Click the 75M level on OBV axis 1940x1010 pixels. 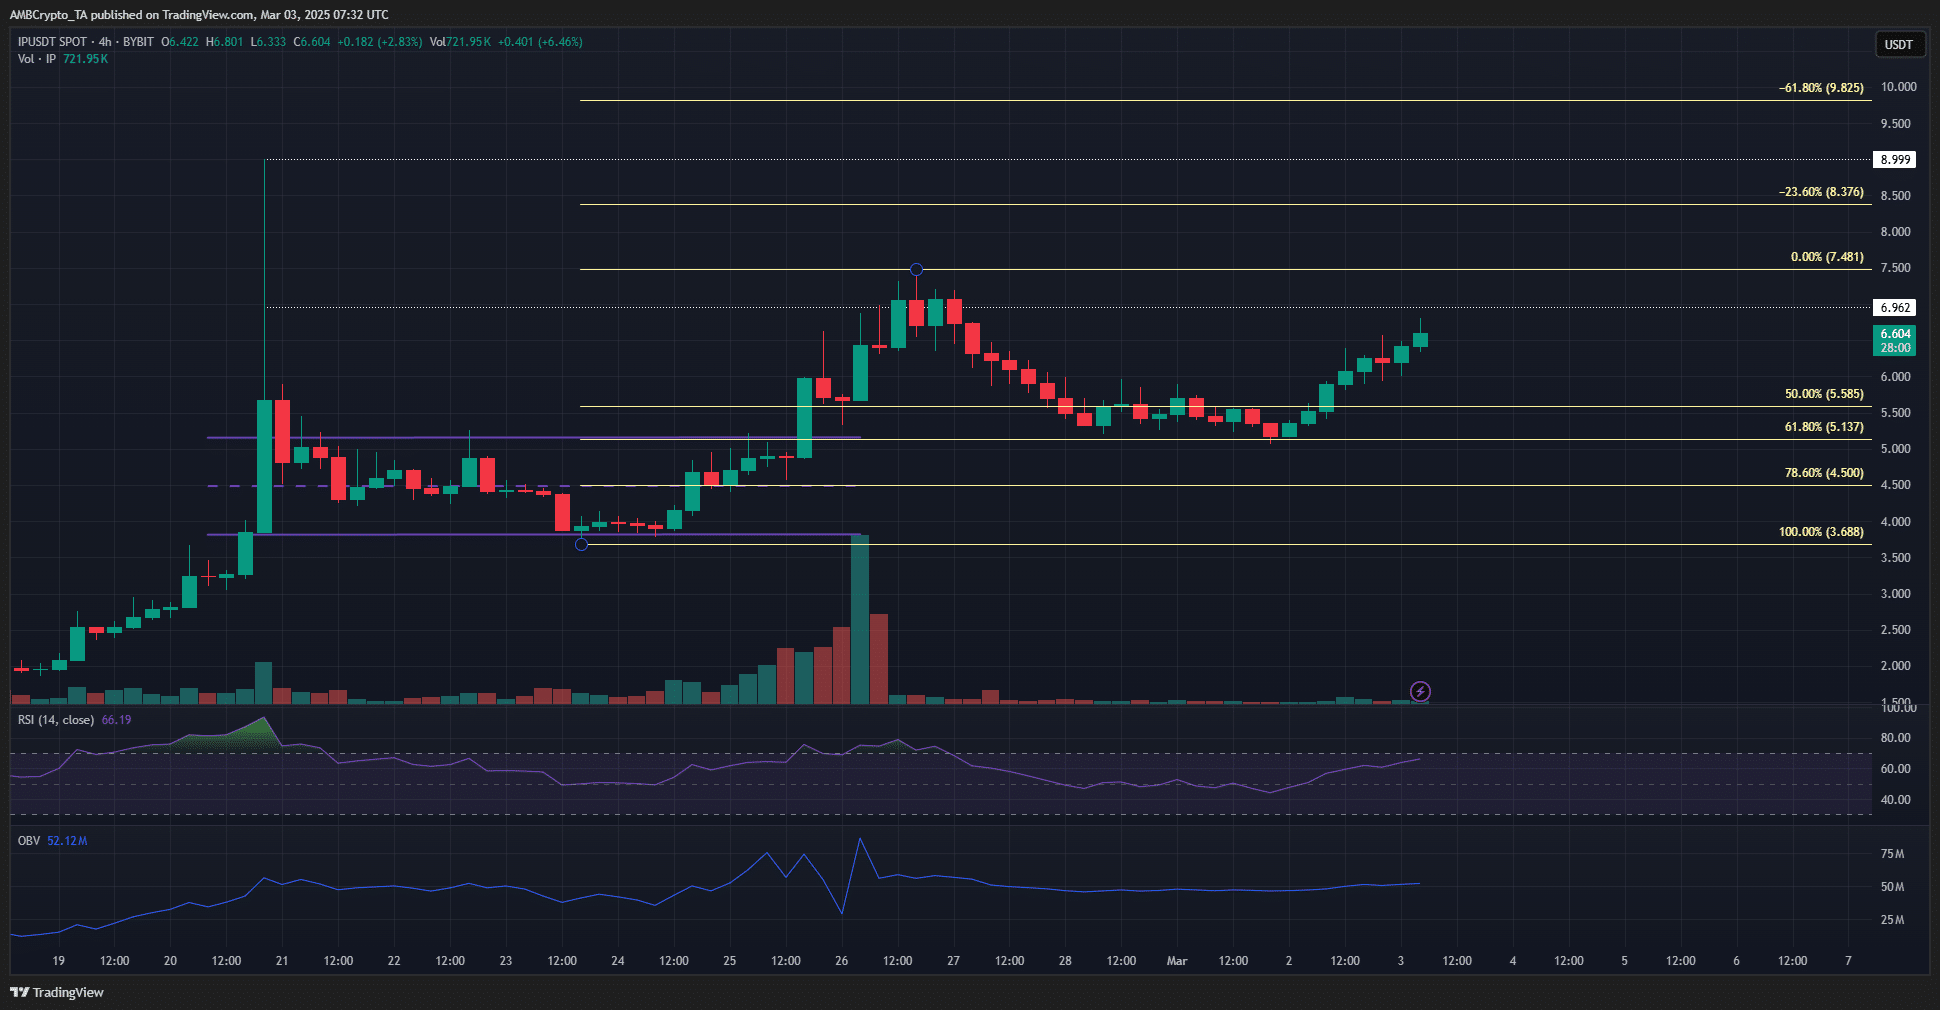[1892, 854]
